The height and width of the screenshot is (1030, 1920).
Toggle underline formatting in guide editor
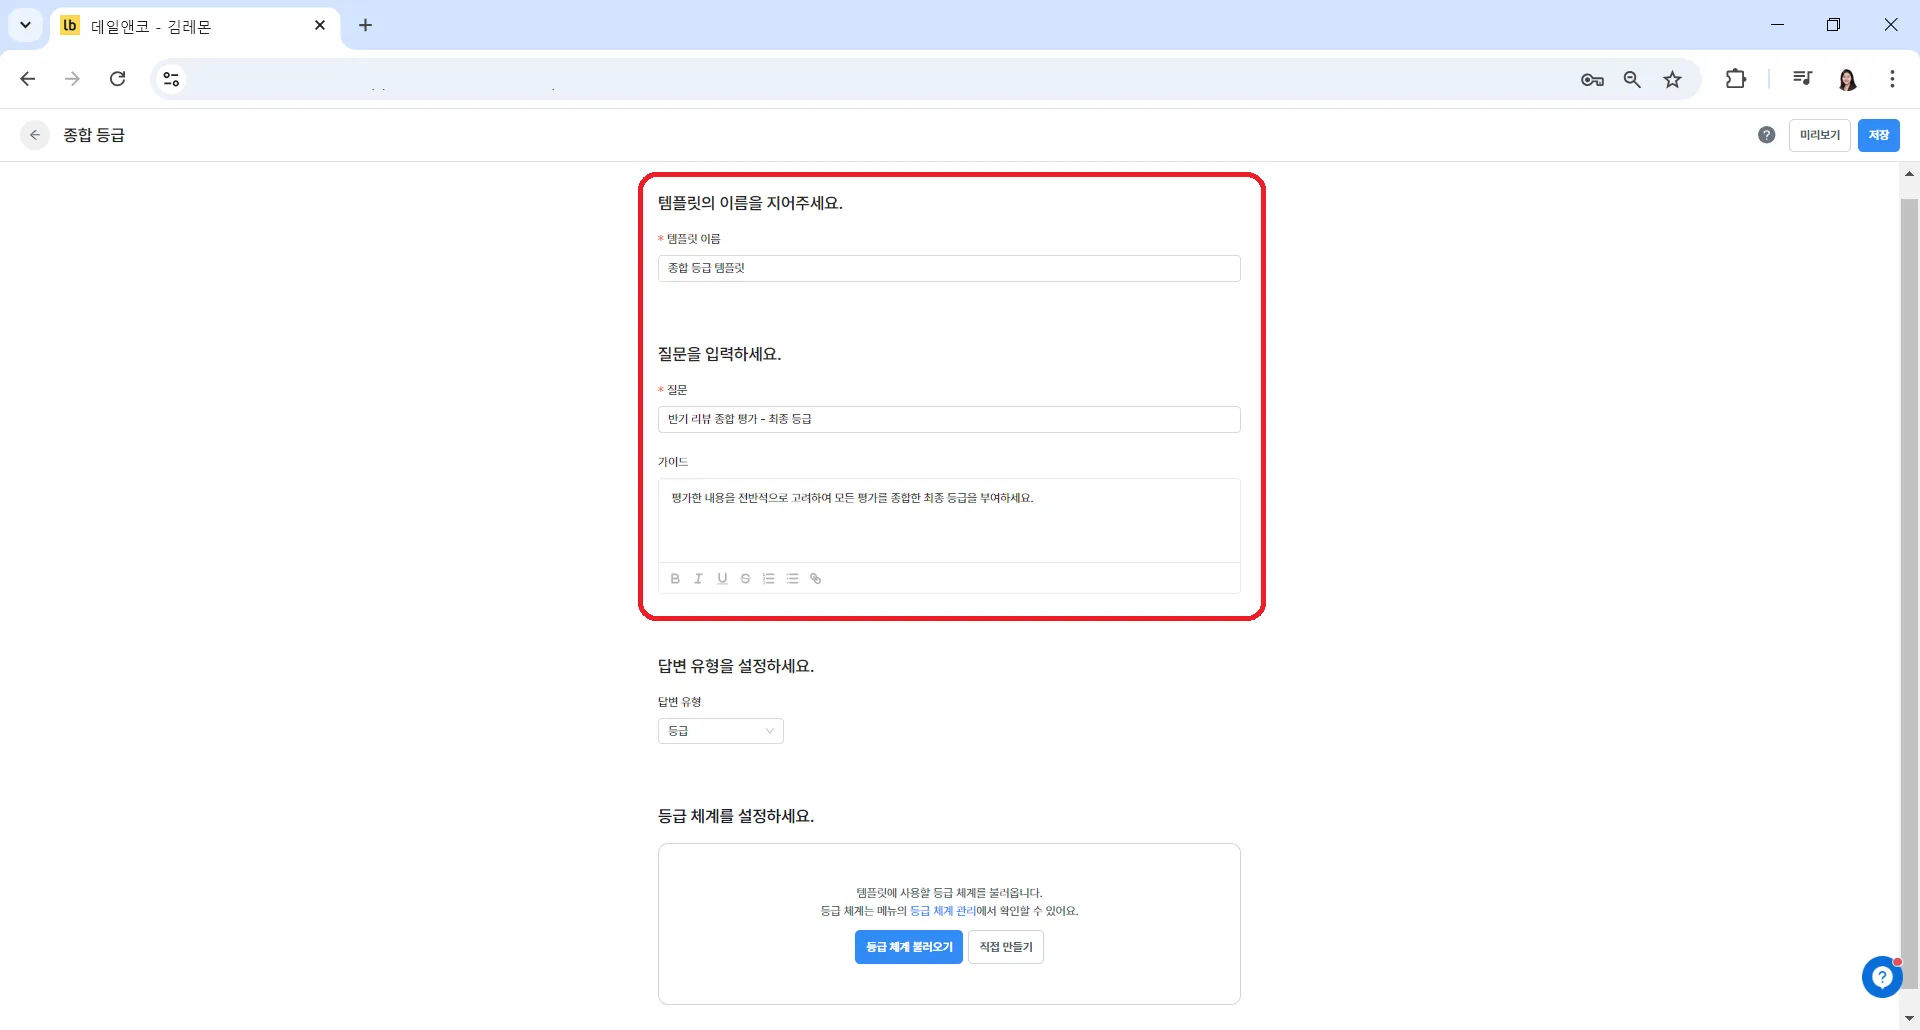point(722,578)
